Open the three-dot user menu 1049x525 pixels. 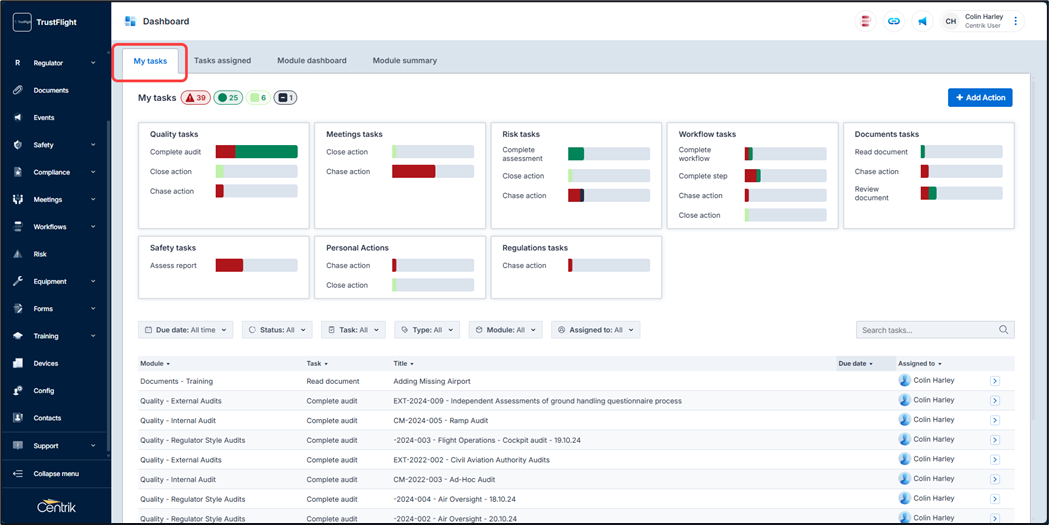1015,21
